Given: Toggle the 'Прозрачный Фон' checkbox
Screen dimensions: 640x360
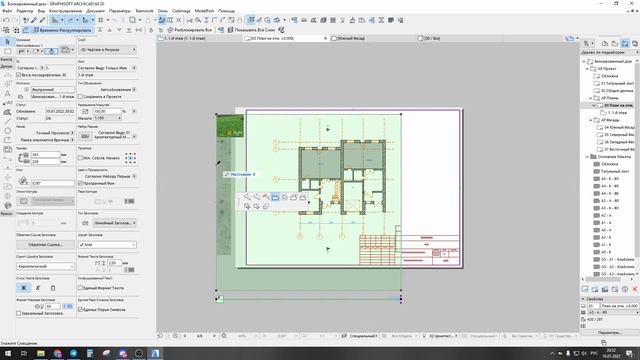Looking at the screenshot, I should pyautogui.click(x=80, y=183).
